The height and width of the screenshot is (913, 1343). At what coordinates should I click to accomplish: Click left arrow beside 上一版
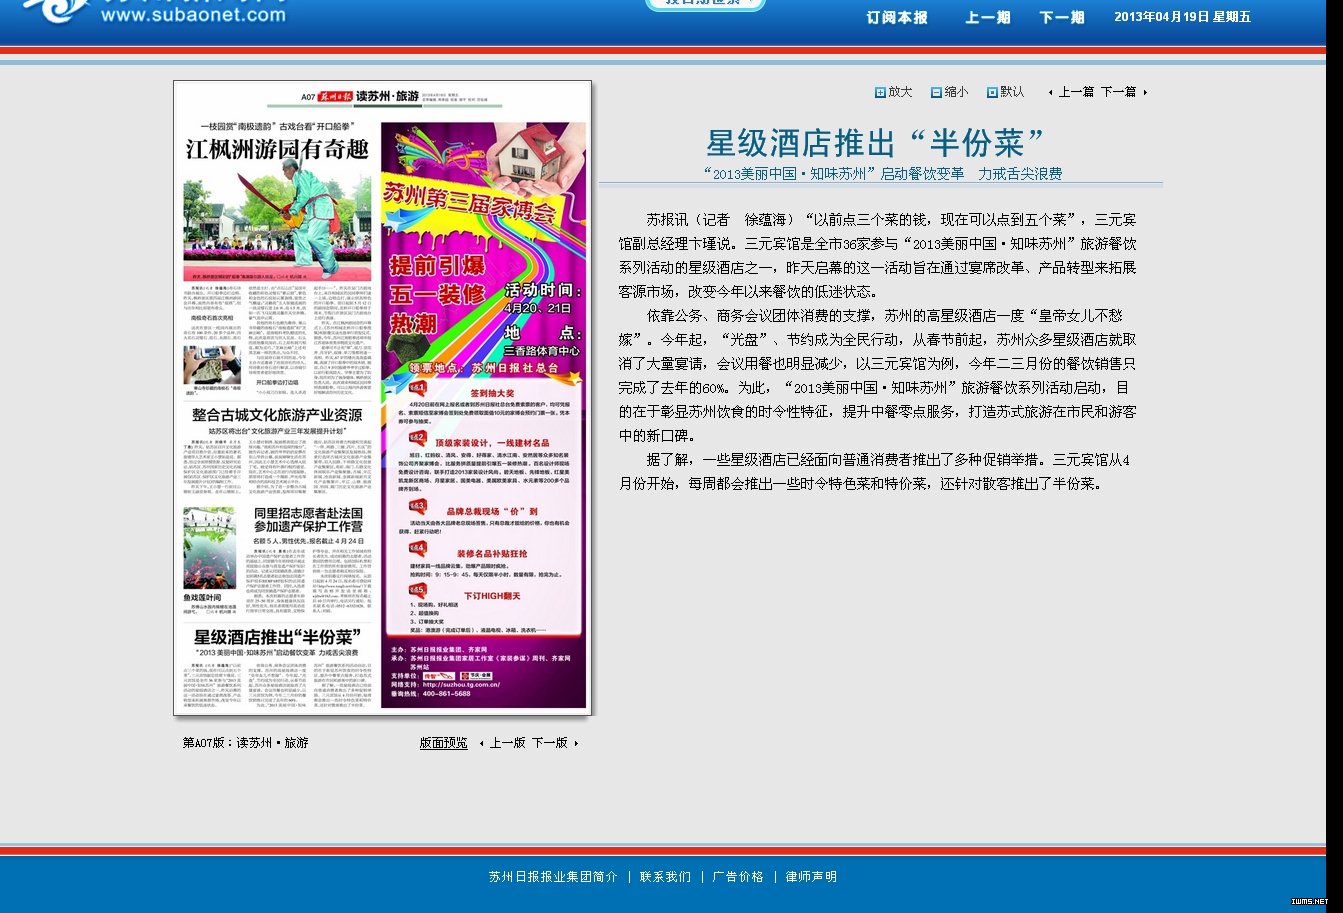(x=481, y=743)
